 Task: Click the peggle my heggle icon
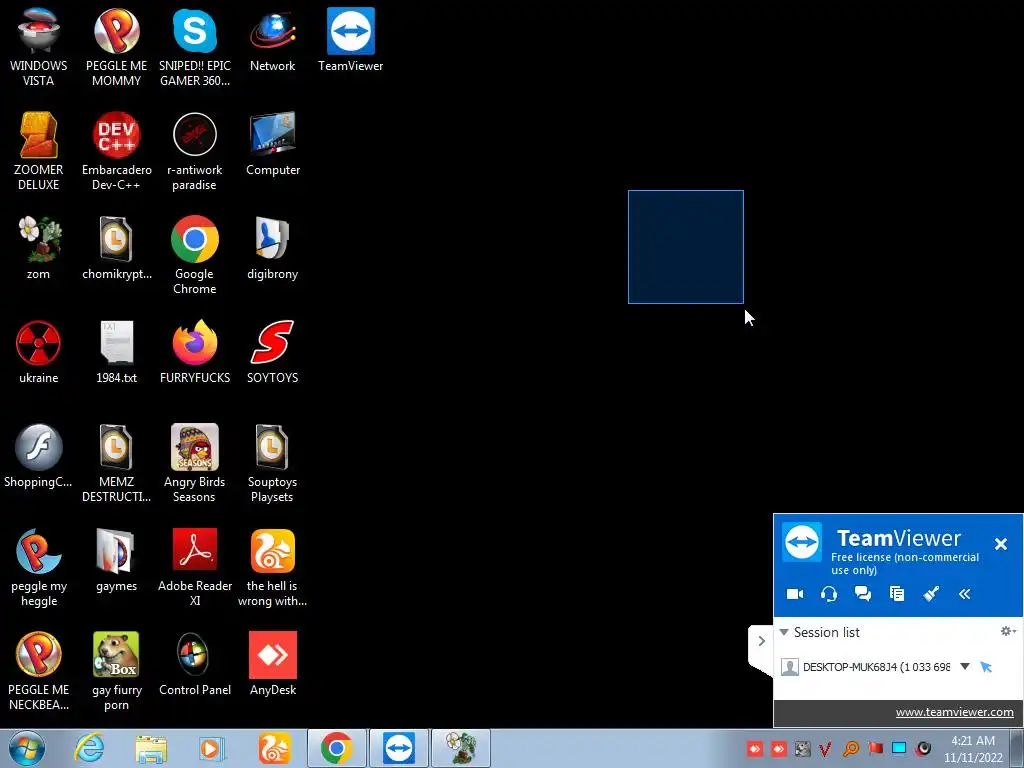[39, 567]
